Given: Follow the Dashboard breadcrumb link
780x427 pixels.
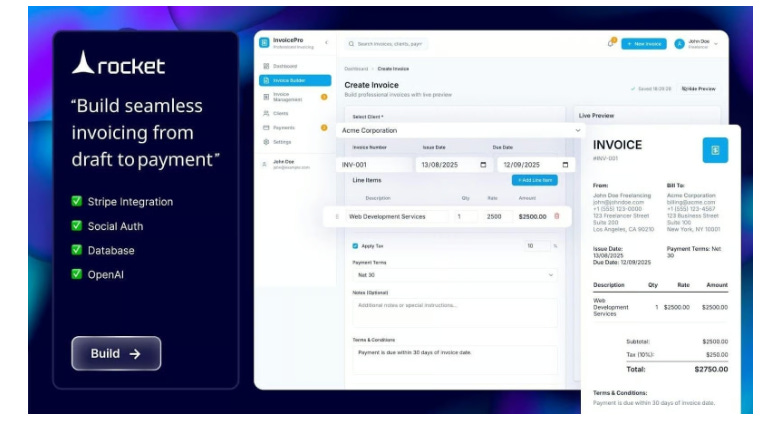Looking at the screenshot, I should (356, 69).
